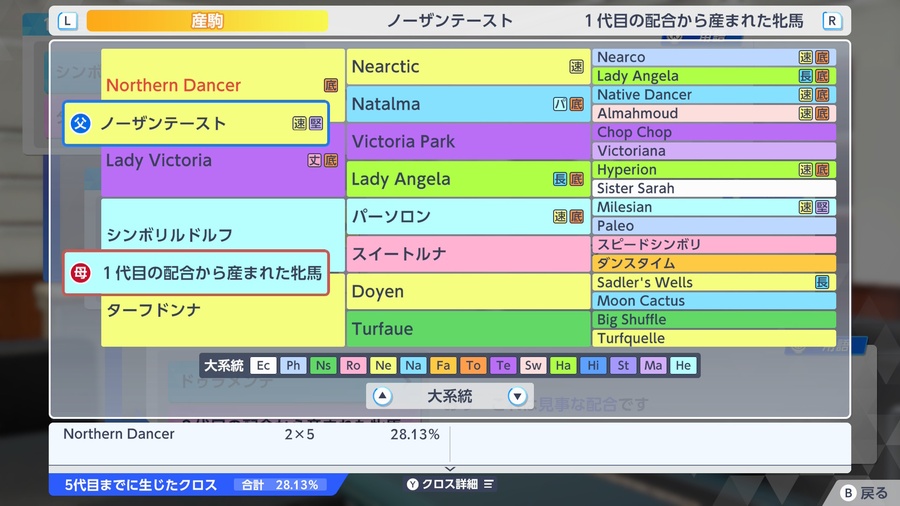The image size is (900, 506).
Task: Select the Northern Dancer 2×5 cross row
Action: 250,434
